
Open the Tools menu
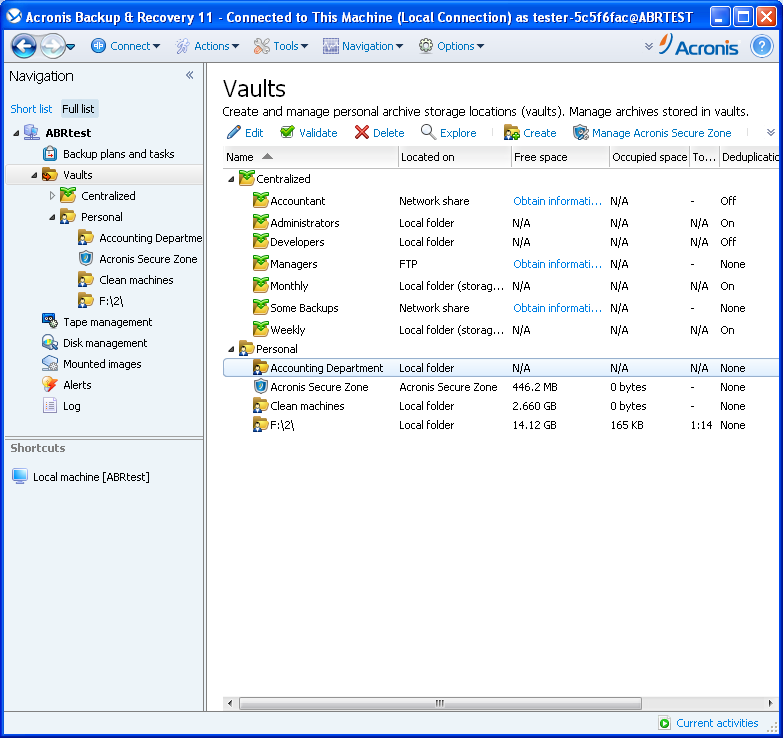pos(281,46)
